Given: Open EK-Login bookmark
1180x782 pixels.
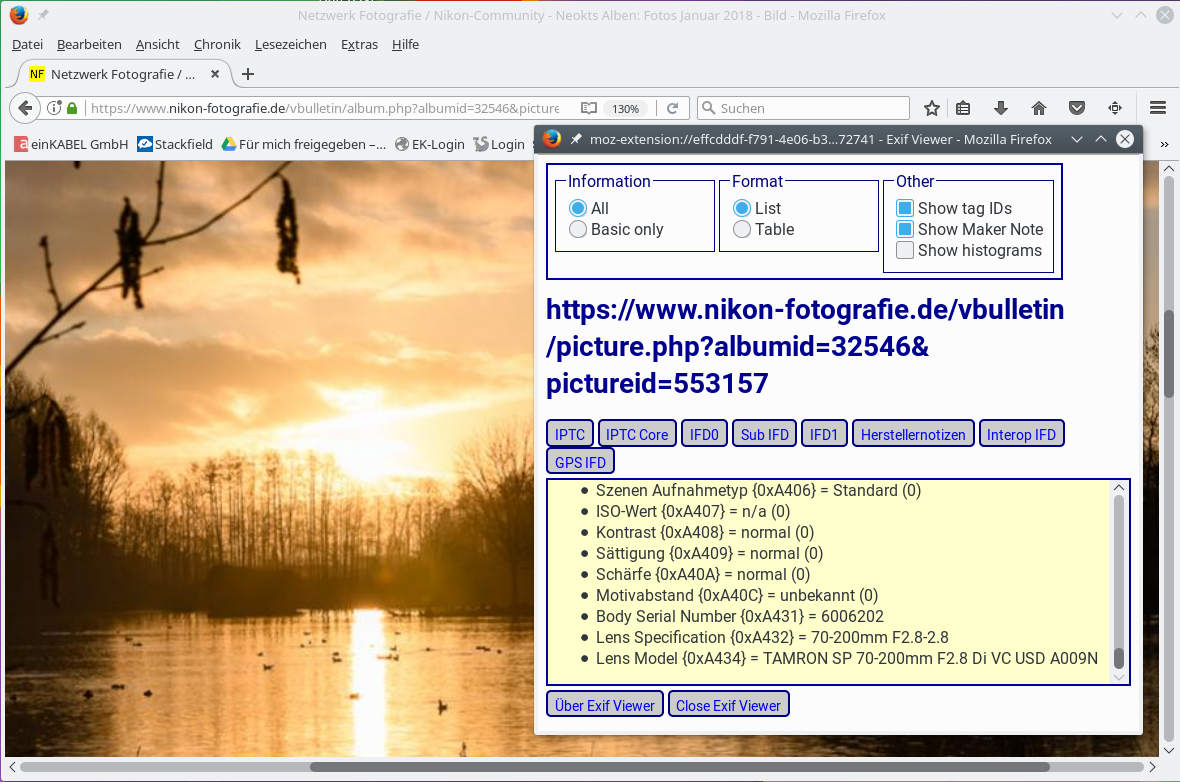Looking at the screenshot, I should tap(430, 145).
